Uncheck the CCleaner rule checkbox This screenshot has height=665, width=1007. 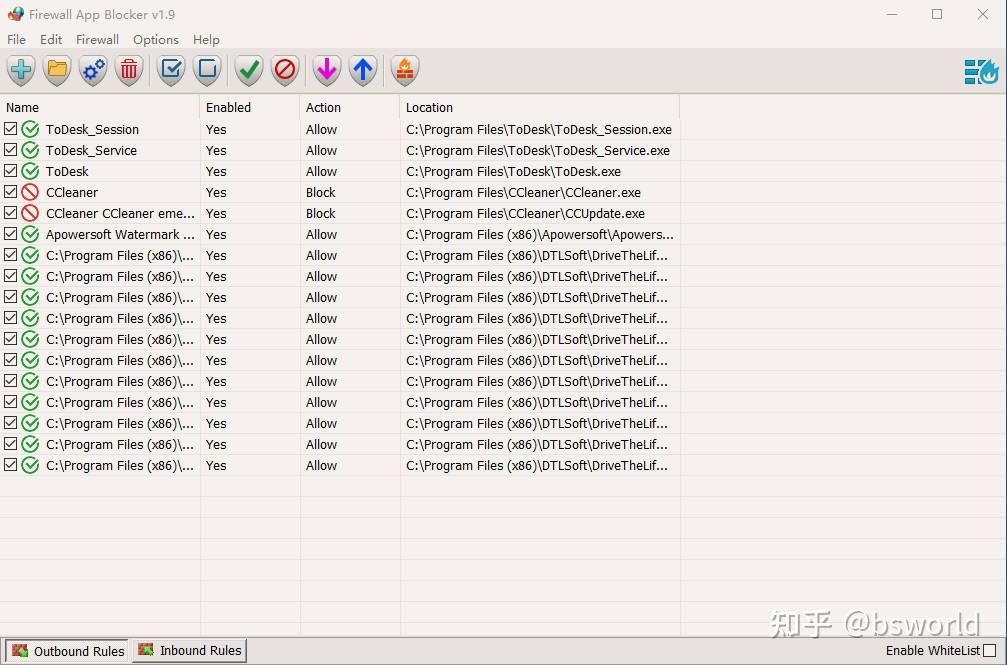pyautogui.click(x=10, y=191)
